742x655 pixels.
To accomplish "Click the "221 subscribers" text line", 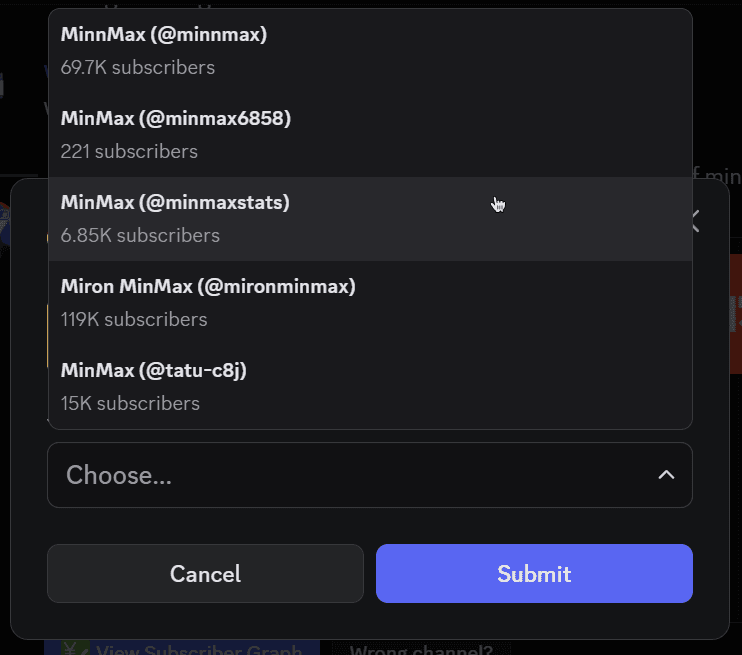I will [129, 152].
